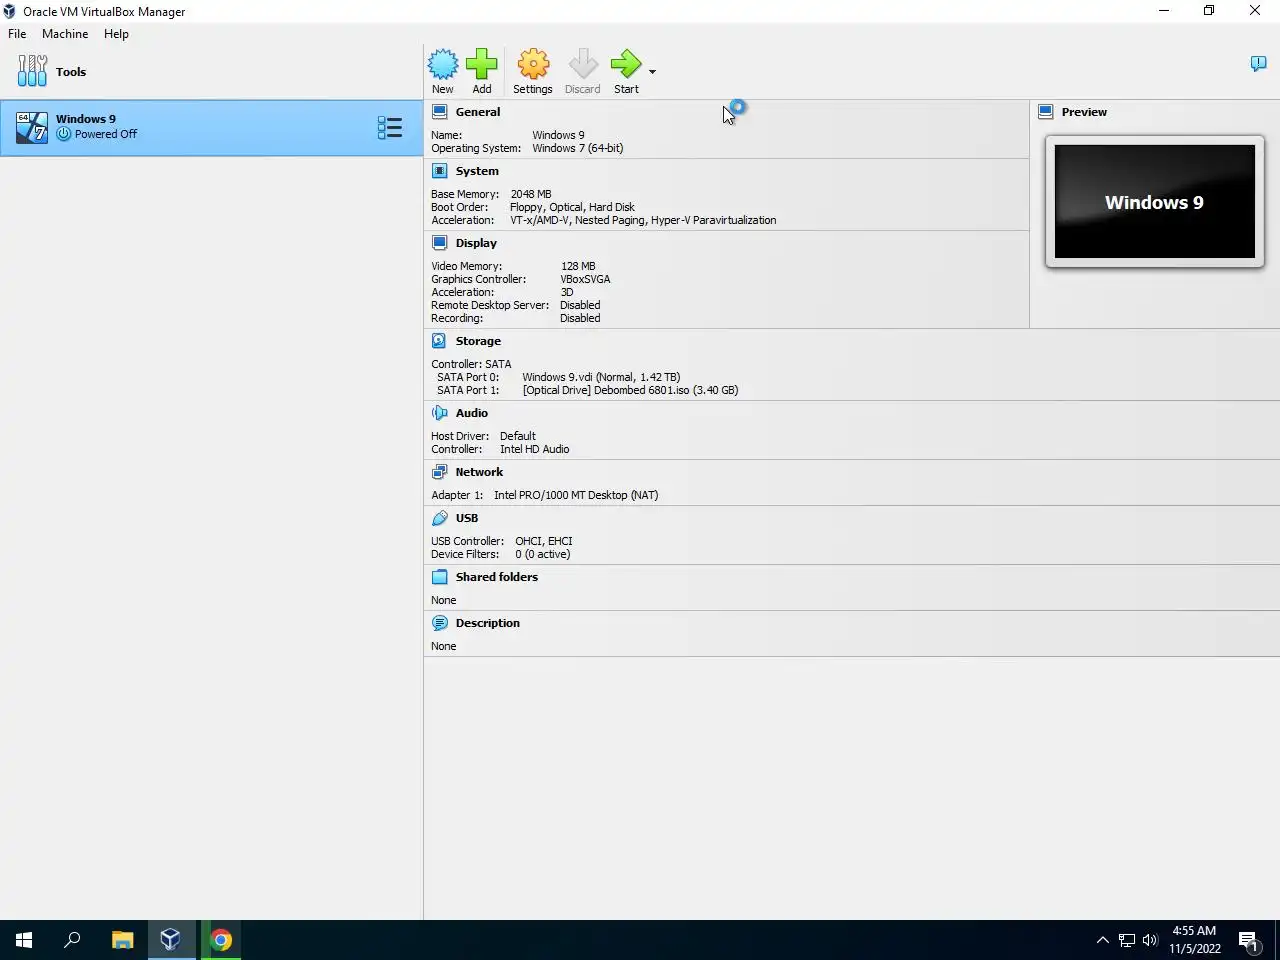Viewport: 1280px width, 960px height.
Task: Click the Audio section speaker icon
Action: point(440,413)
